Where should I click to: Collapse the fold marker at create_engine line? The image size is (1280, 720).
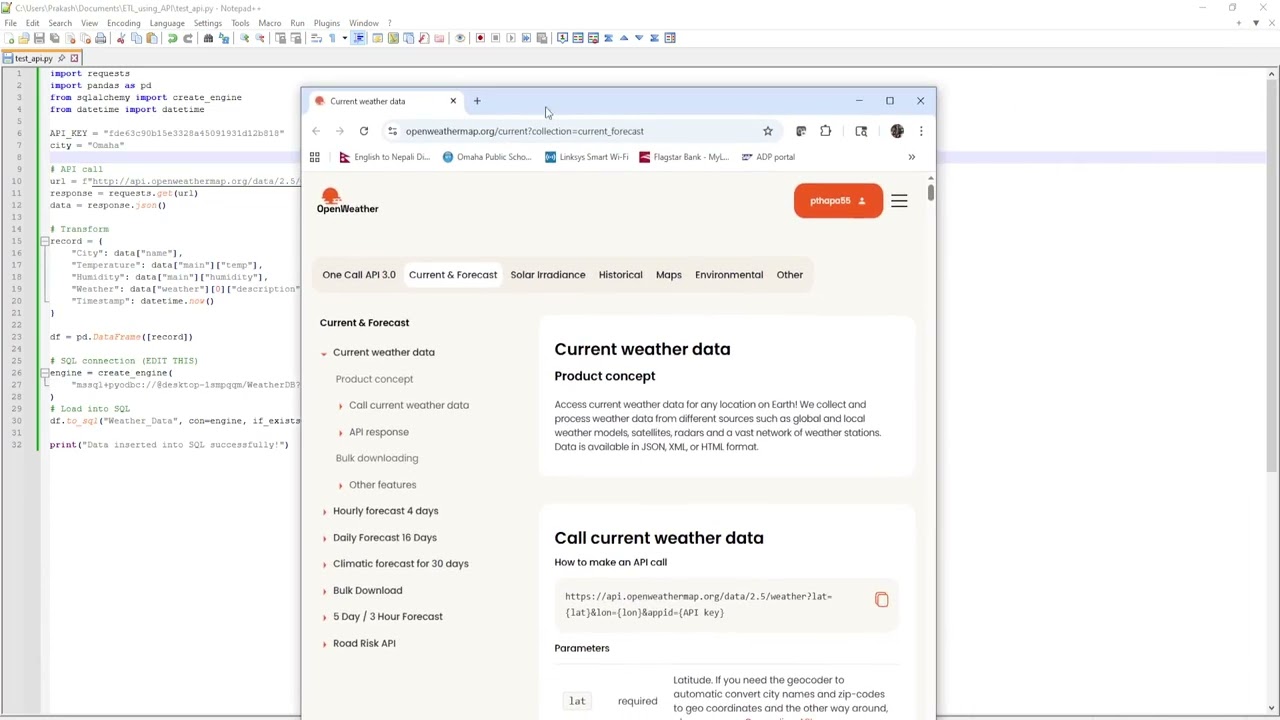(x=44, y=373)
